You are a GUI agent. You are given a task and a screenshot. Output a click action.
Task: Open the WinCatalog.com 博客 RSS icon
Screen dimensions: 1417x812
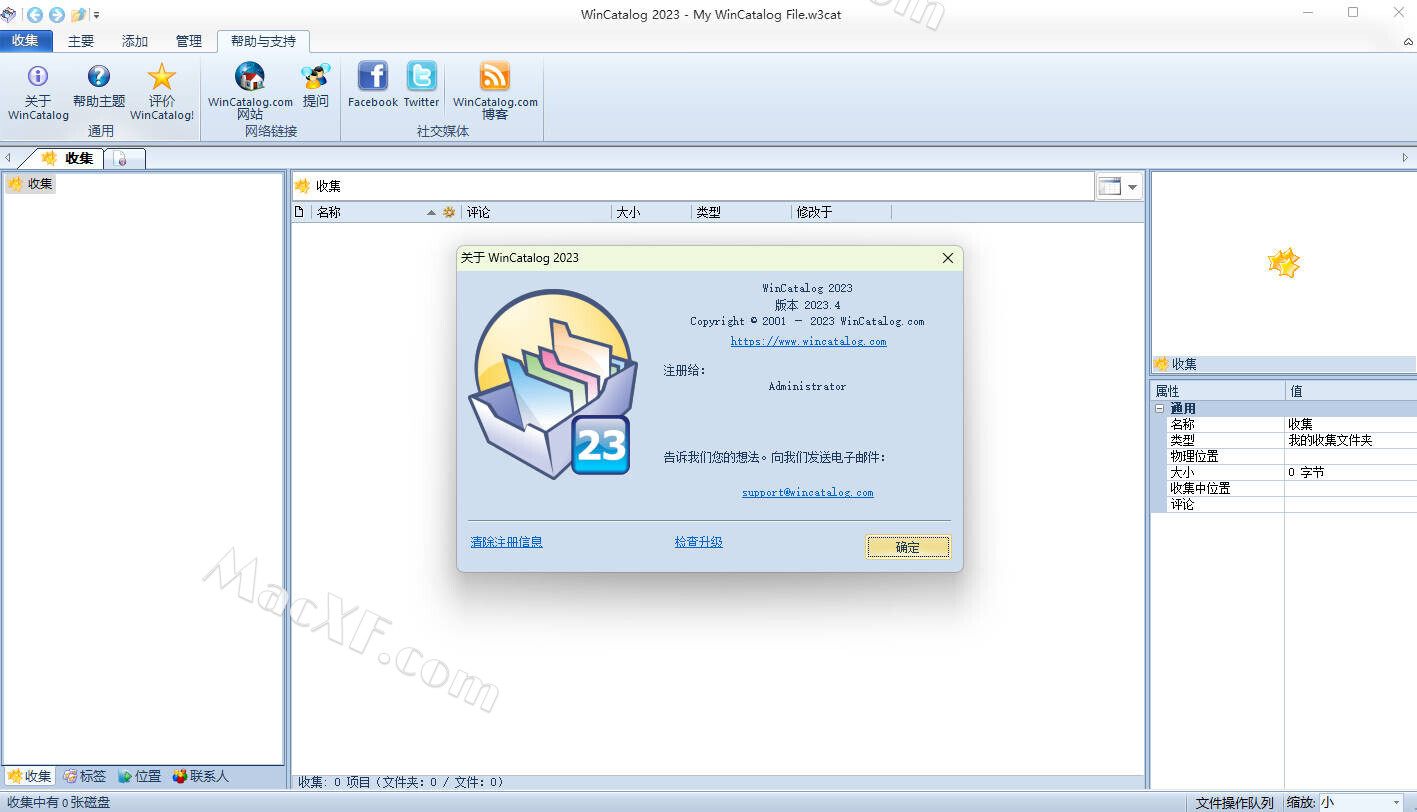coord(494,77)
